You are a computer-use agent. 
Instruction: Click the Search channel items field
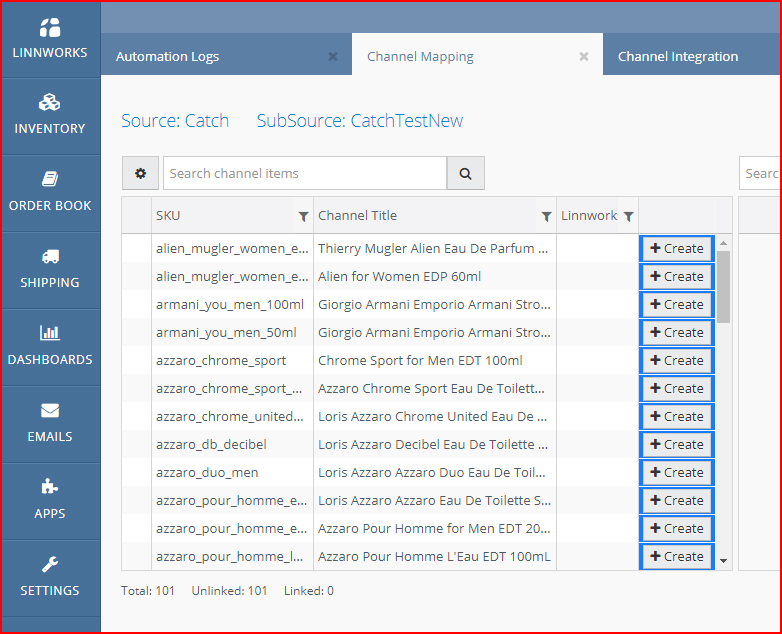point(305,173)
